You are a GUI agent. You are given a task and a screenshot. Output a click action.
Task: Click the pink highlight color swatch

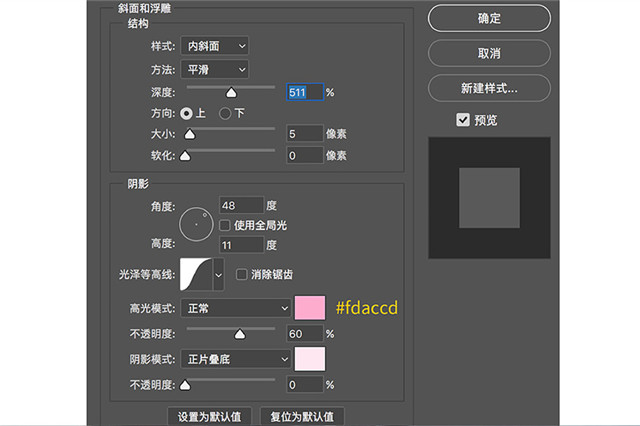click(x=310, y=309)
